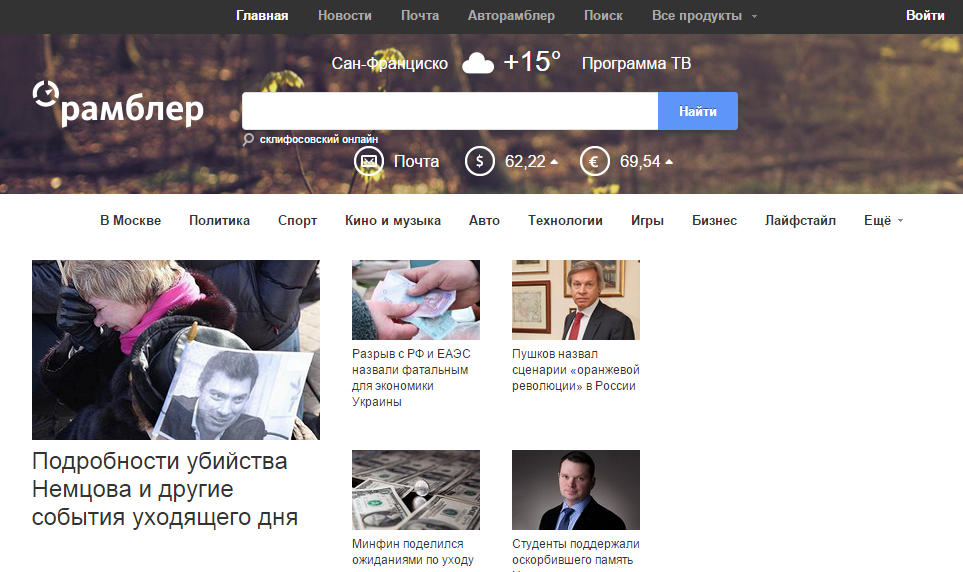The height and width of the screenshot is (572, 963).
Task: Open Почта in the top navigation bar
Action: tap(420, 16)
